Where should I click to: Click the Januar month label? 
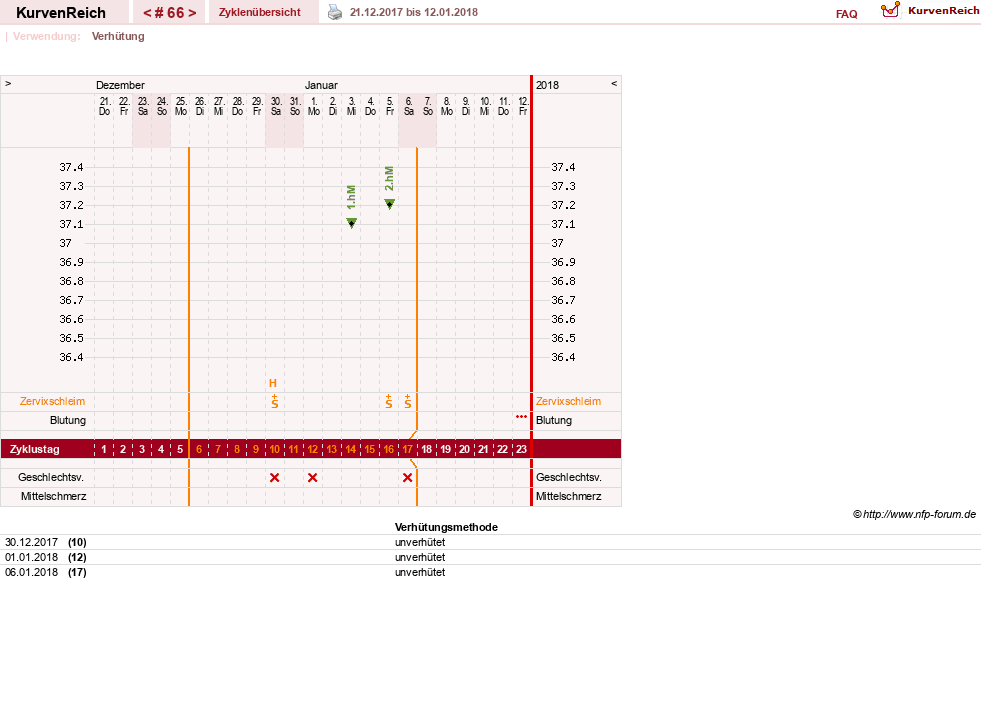pos(321,85)
